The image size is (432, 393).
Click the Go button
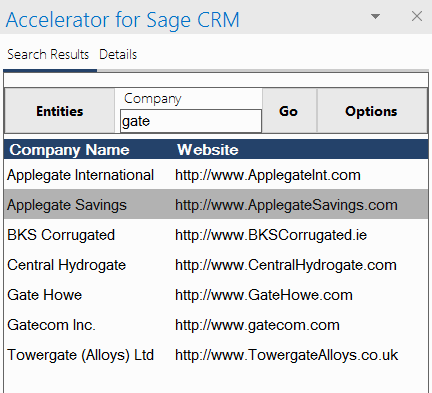pos(289,111)
